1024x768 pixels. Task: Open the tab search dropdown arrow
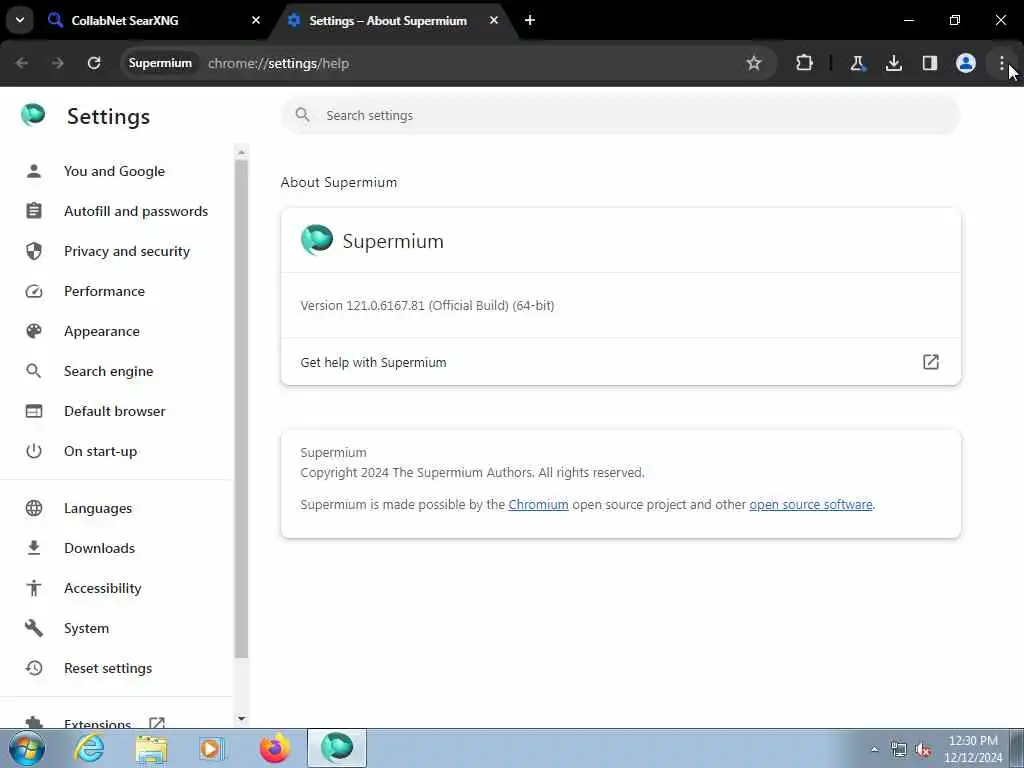tap(20, 20)
